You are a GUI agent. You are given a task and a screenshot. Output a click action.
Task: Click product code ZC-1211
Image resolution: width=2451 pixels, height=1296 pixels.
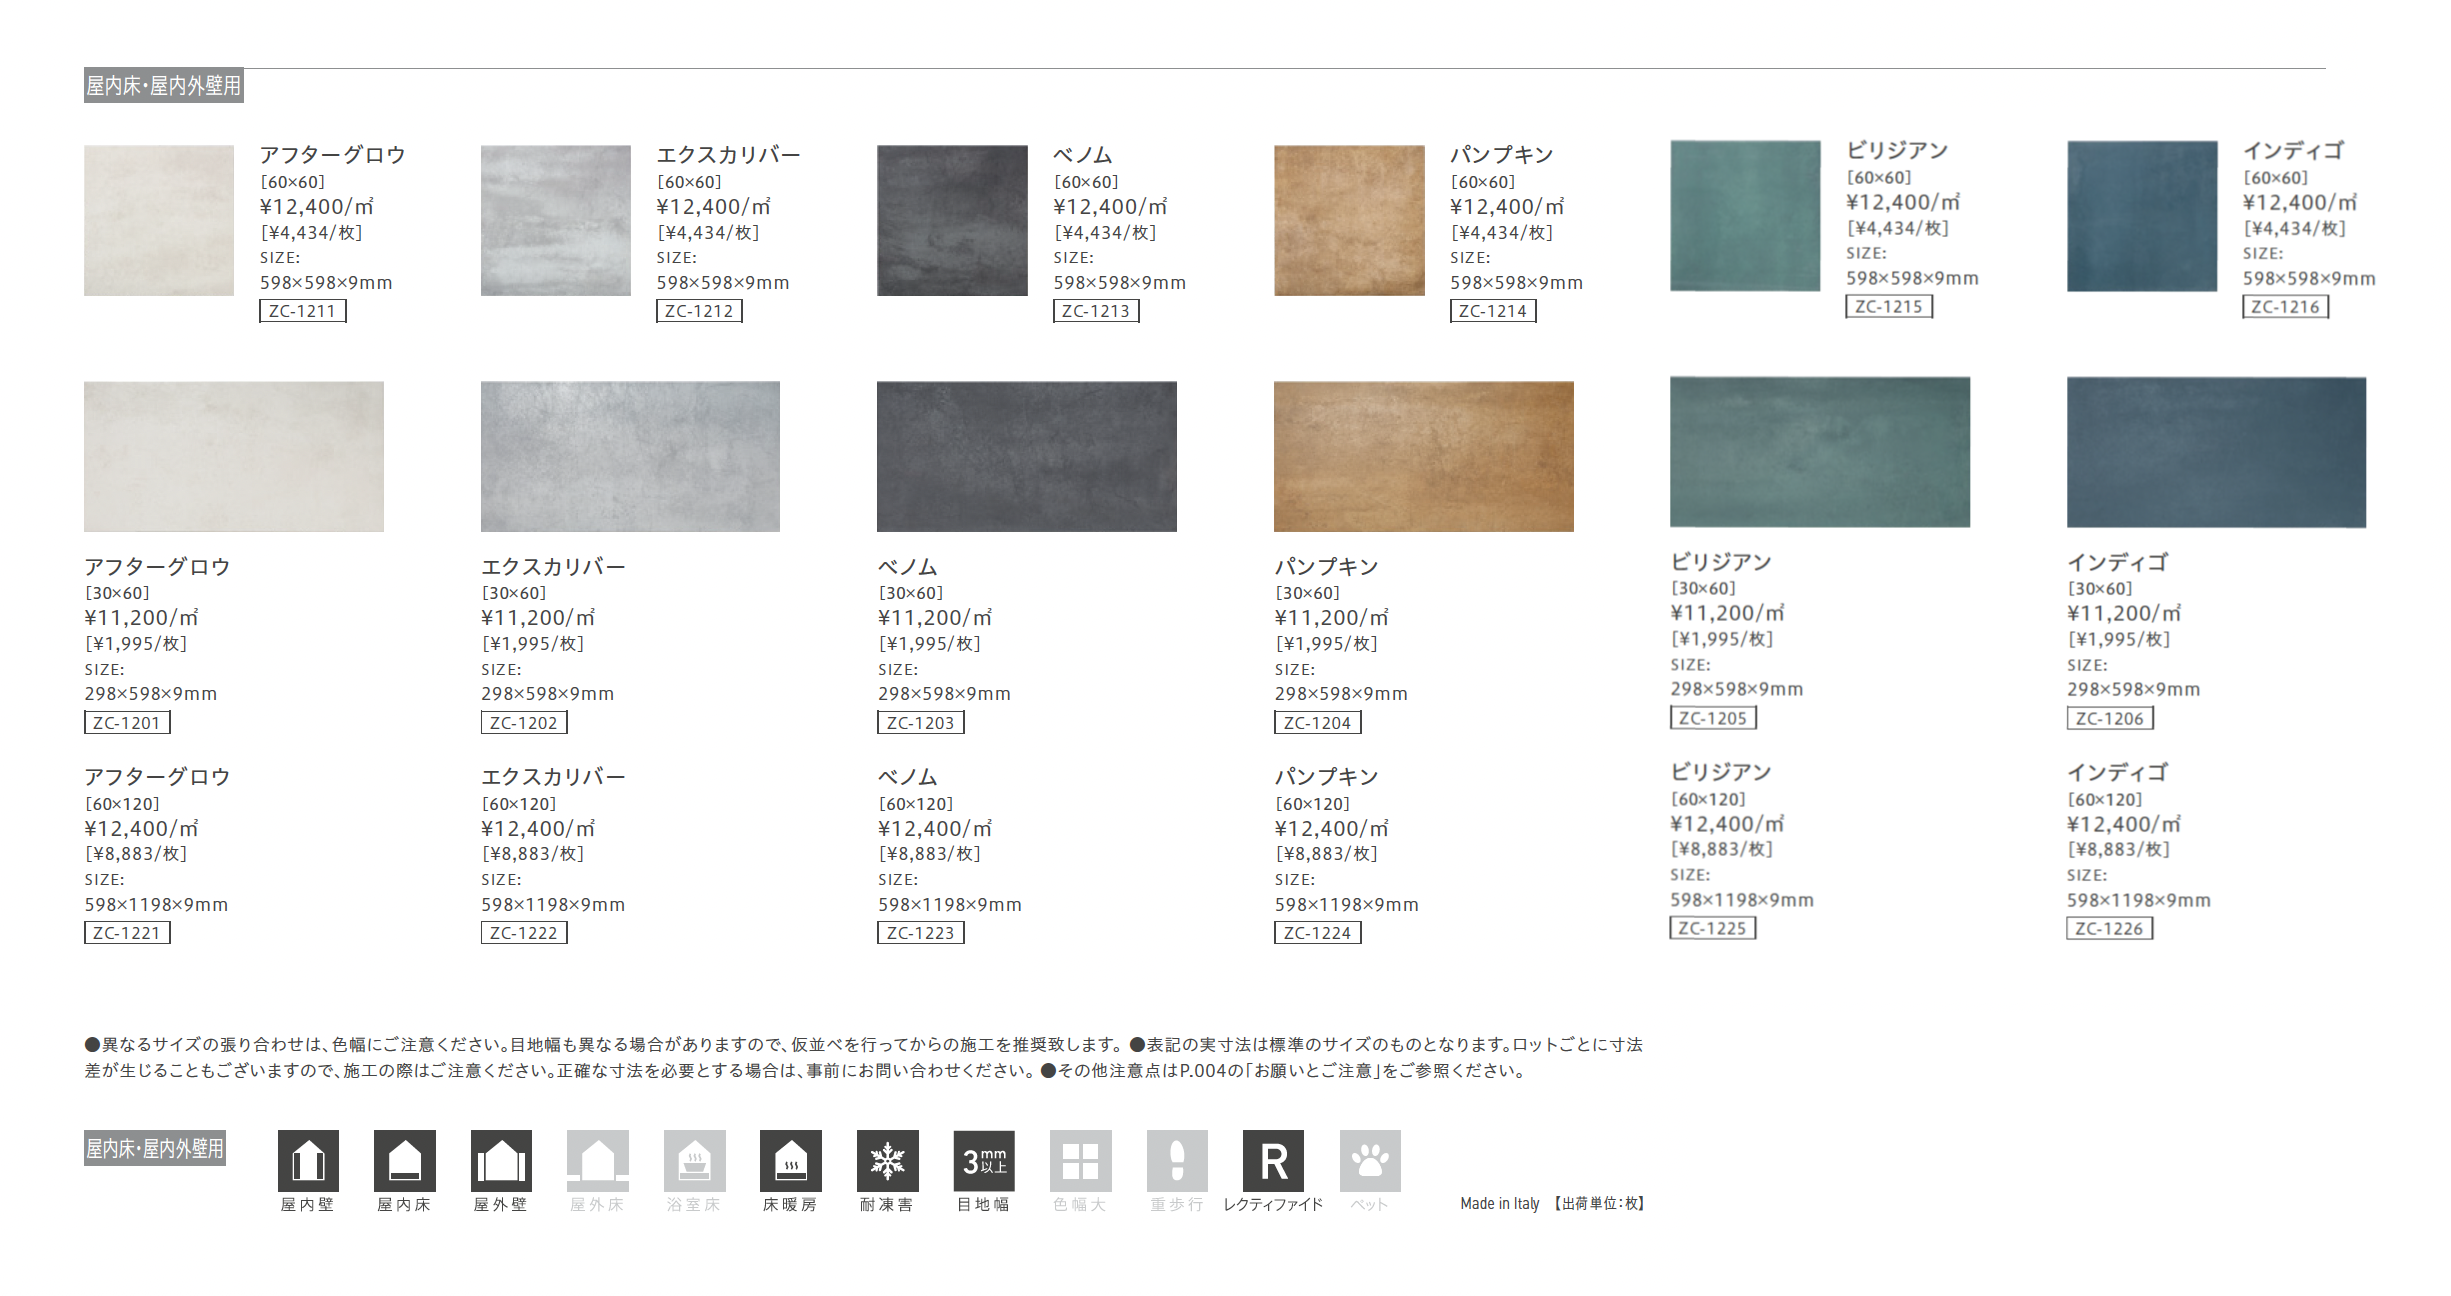[302, 311]
